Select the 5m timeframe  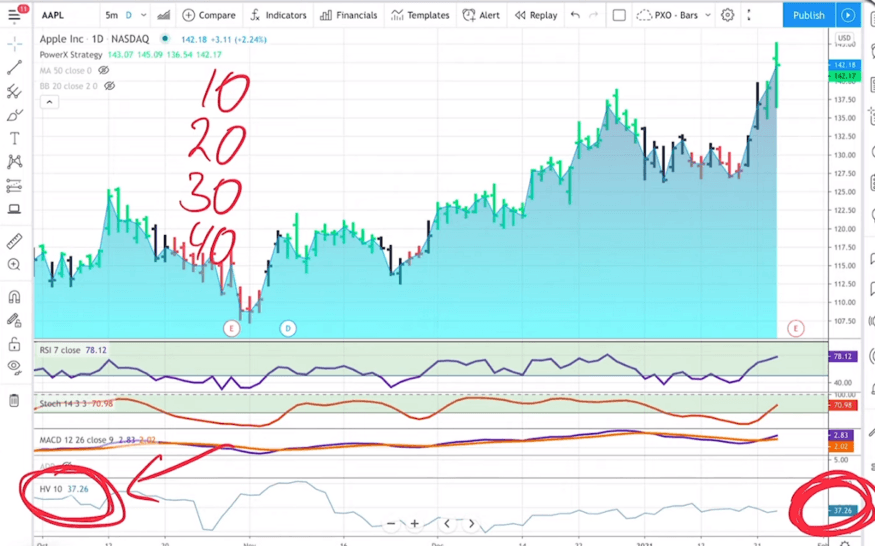tap(112, 15)
